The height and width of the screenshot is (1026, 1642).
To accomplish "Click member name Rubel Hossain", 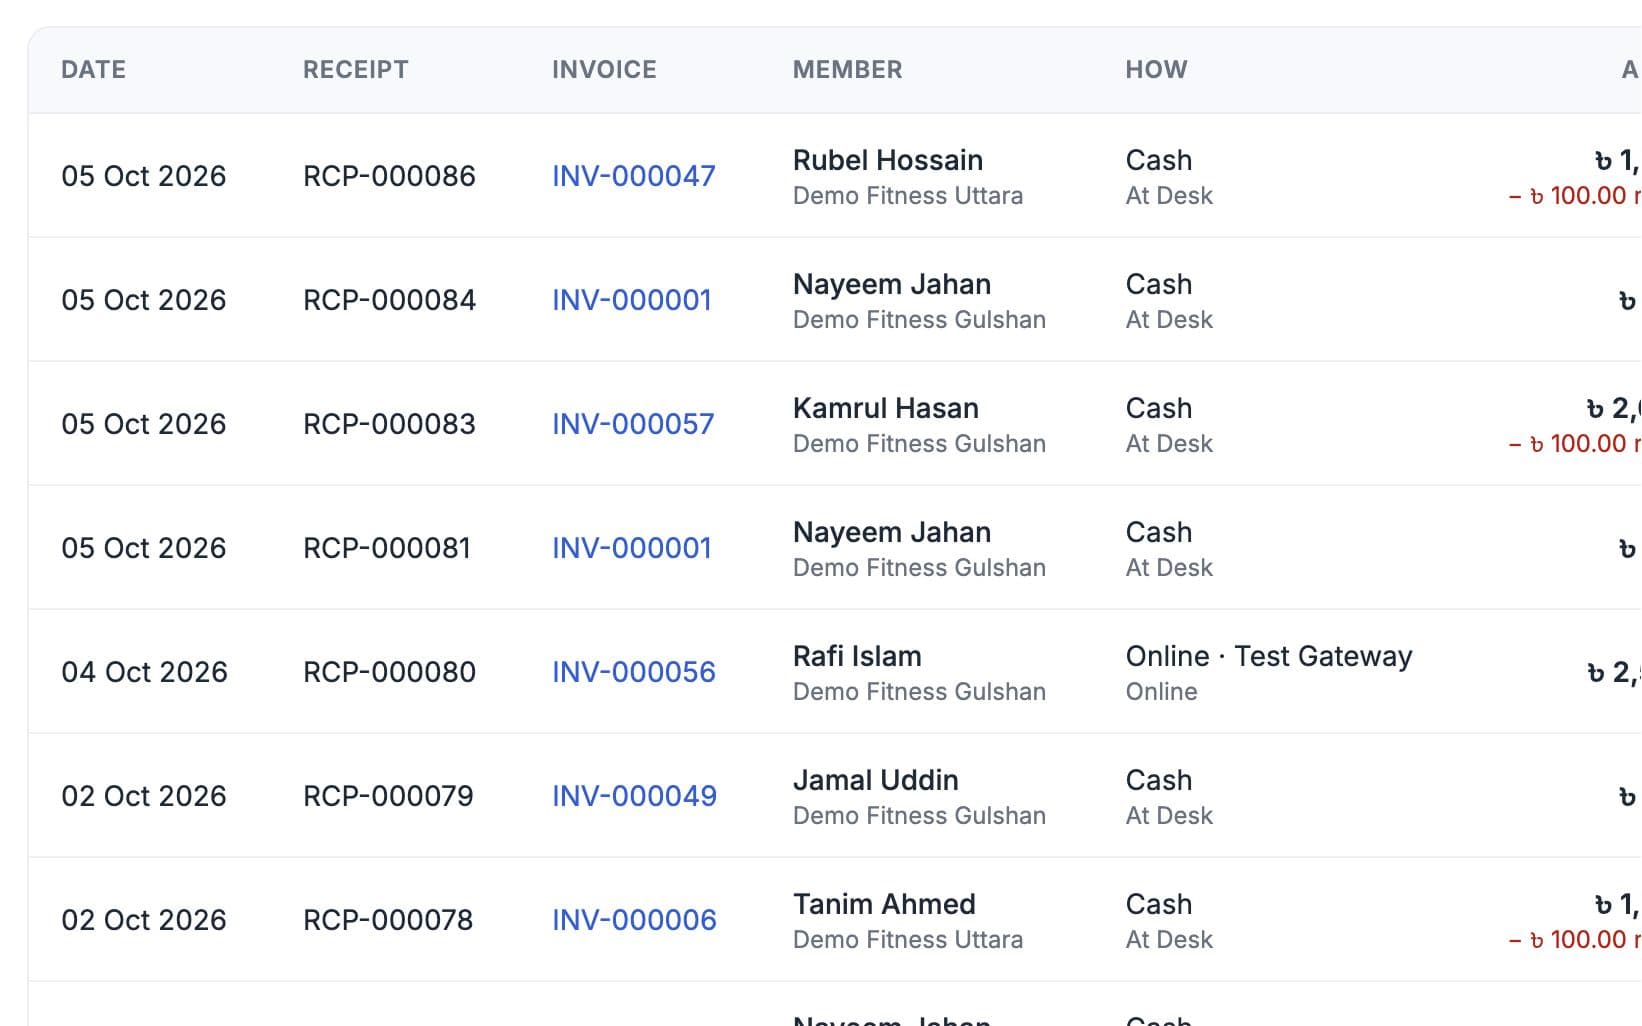I will coord(888,160).
